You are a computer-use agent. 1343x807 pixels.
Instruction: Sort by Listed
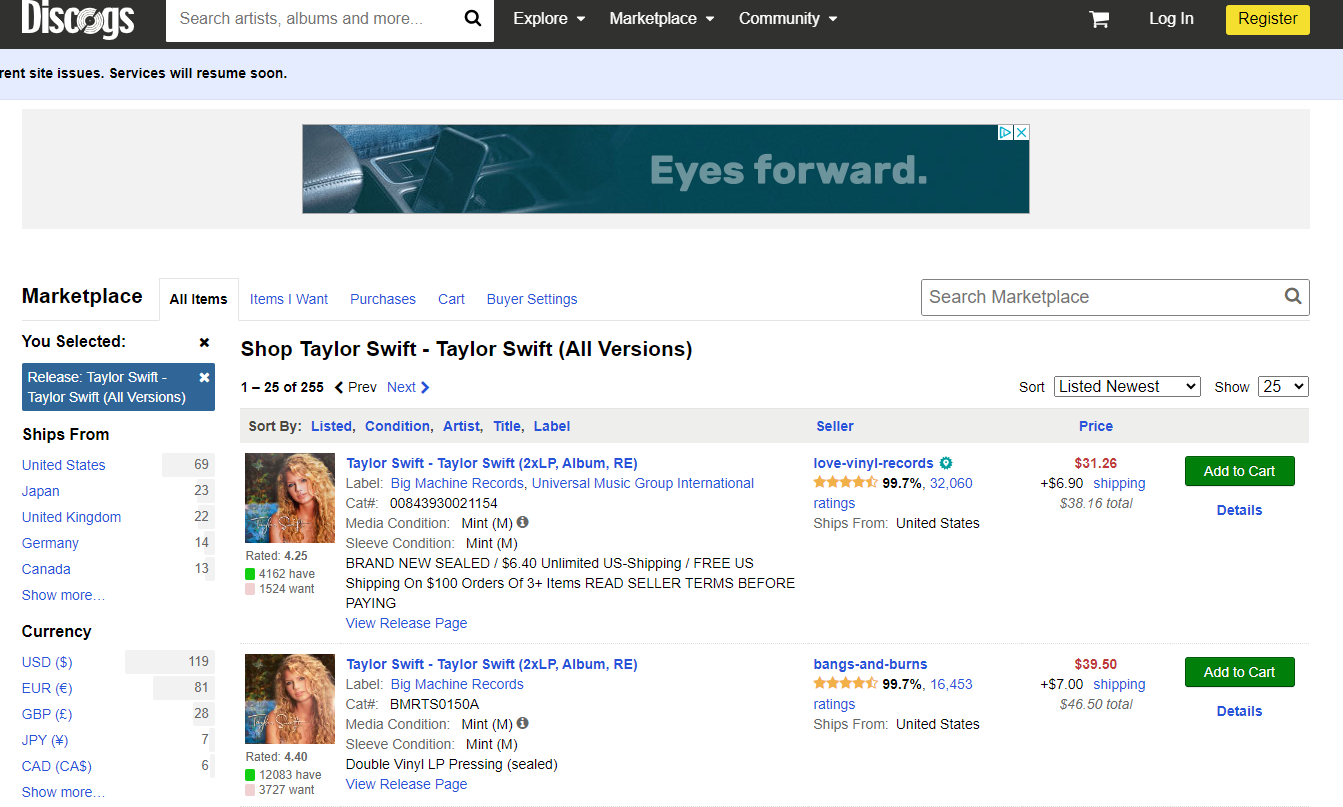[331, 426]
